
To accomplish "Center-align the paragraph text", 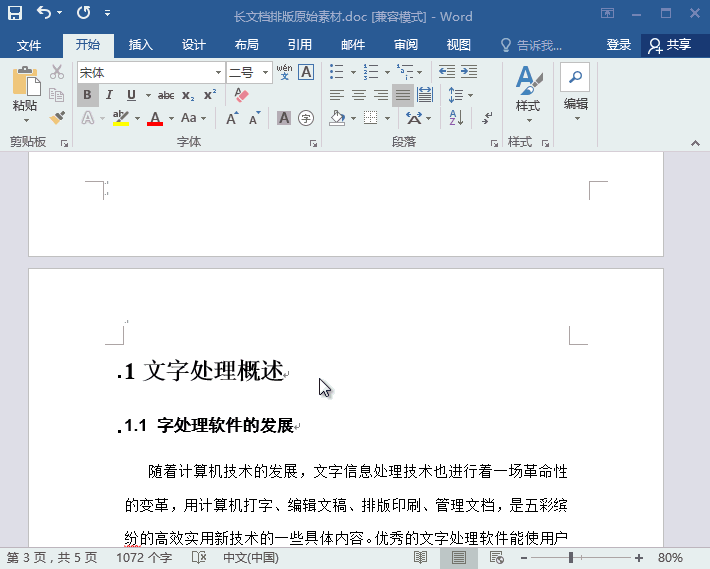I will (x=358, y=95).
